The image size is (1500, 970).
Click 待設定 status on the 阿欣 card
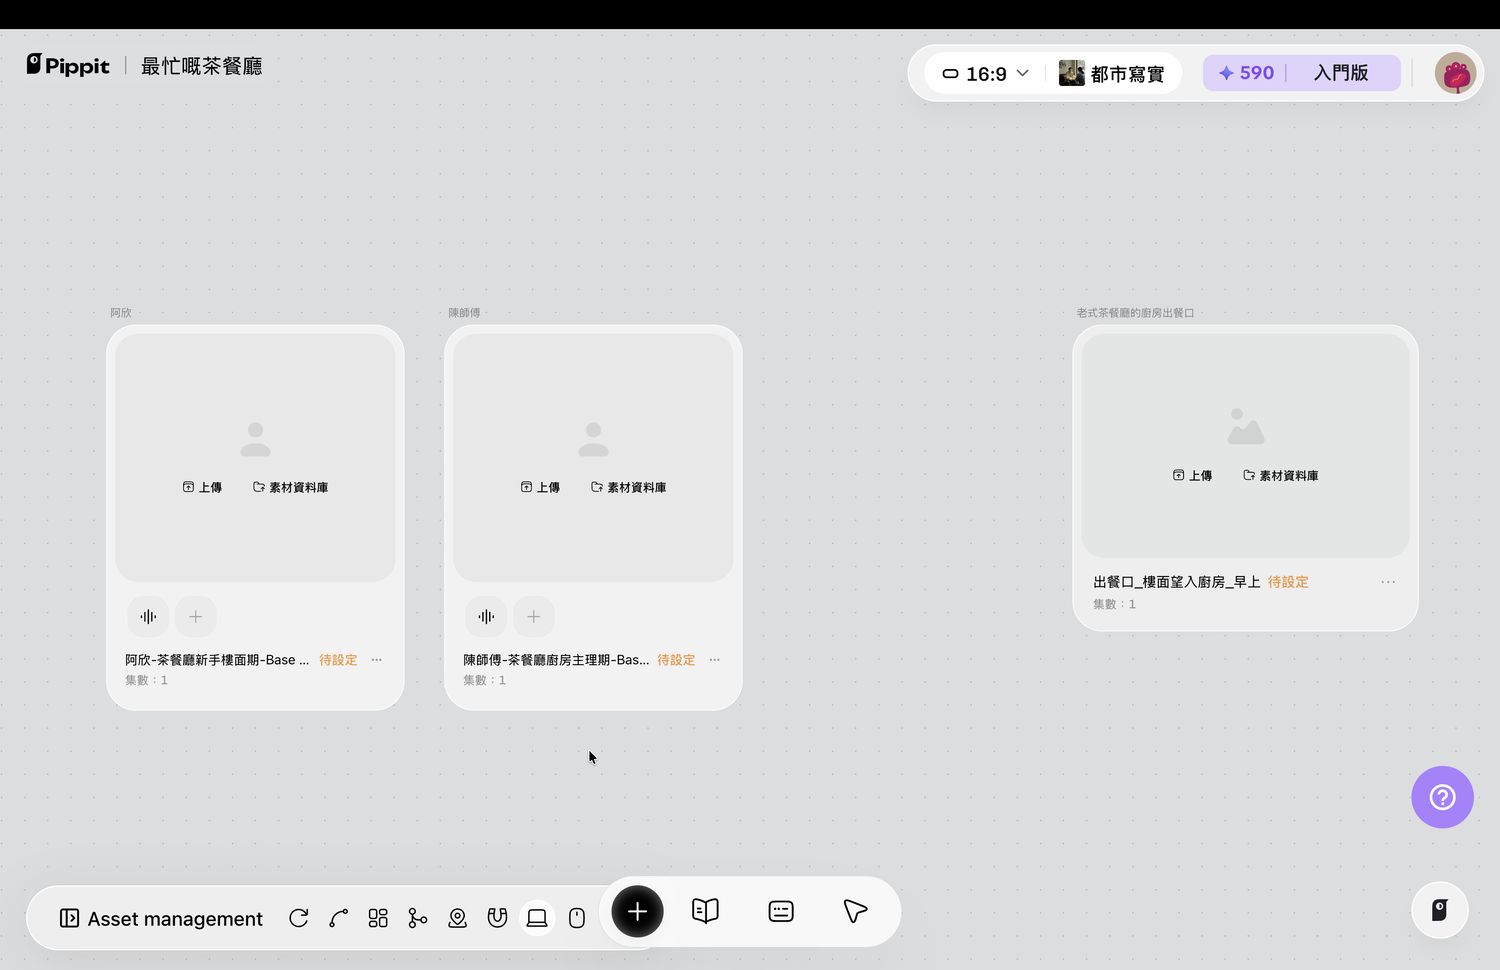click(x=338, y=660)
